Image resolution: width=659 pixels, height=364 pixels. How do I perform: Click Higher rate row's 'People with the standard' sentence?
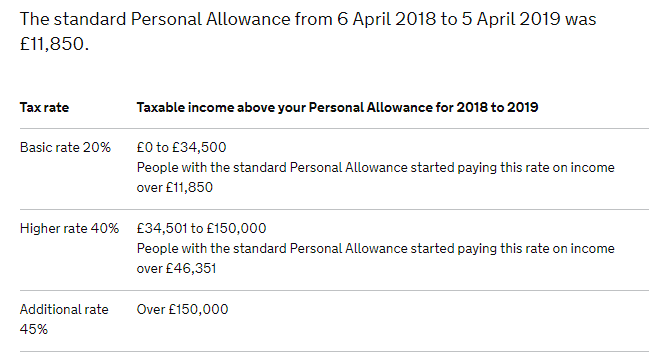click(375, 258)
